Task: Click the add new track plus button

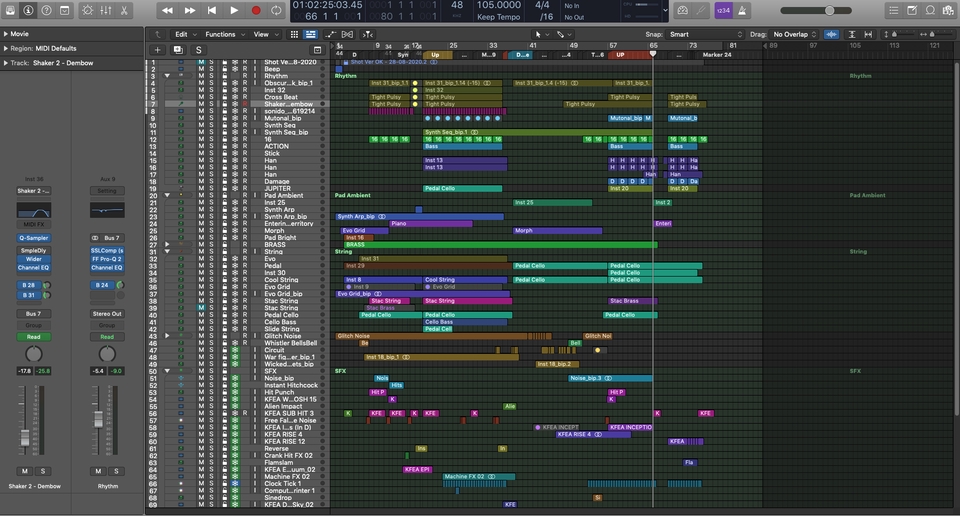Action: 157,50
